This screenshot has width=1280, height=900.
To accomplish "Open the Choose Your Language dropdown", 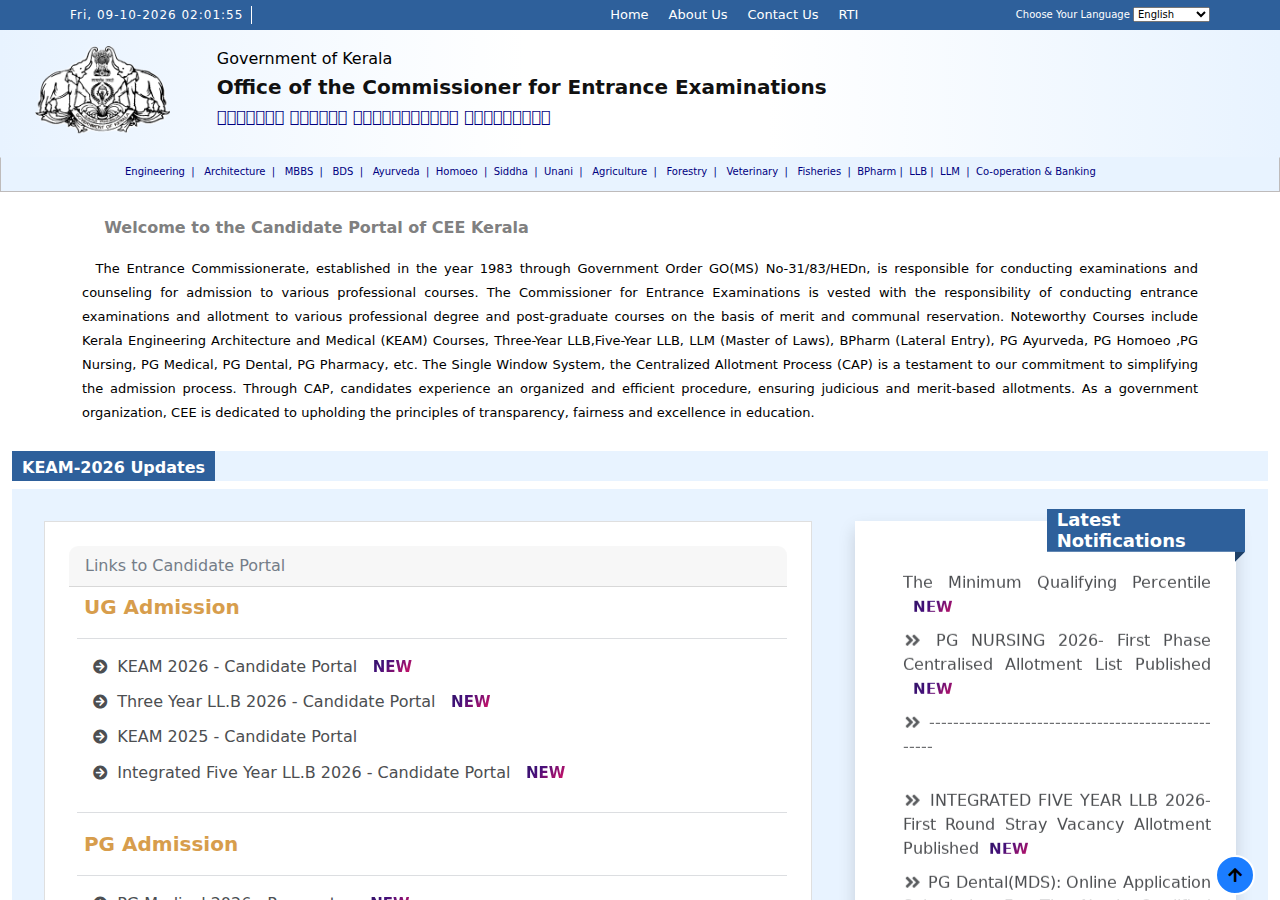I will coord(1171,14).
